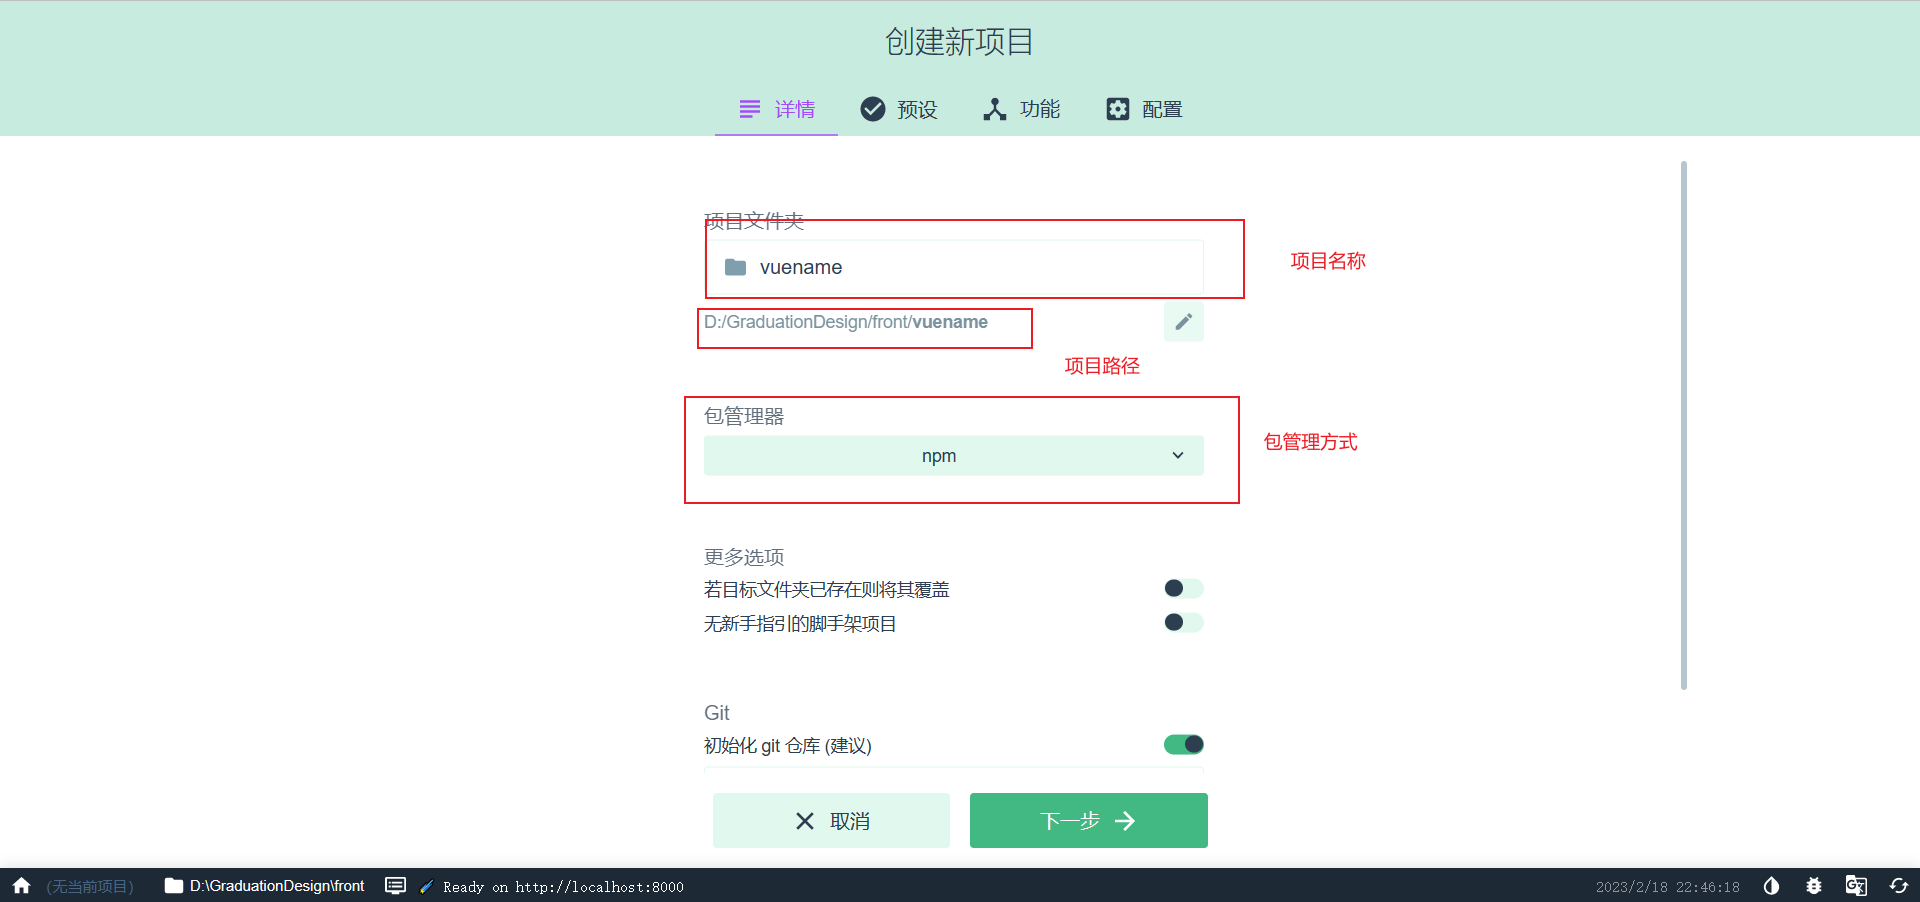Click the home icon in the status bar
1920x902 pixels.
point(20,886)
